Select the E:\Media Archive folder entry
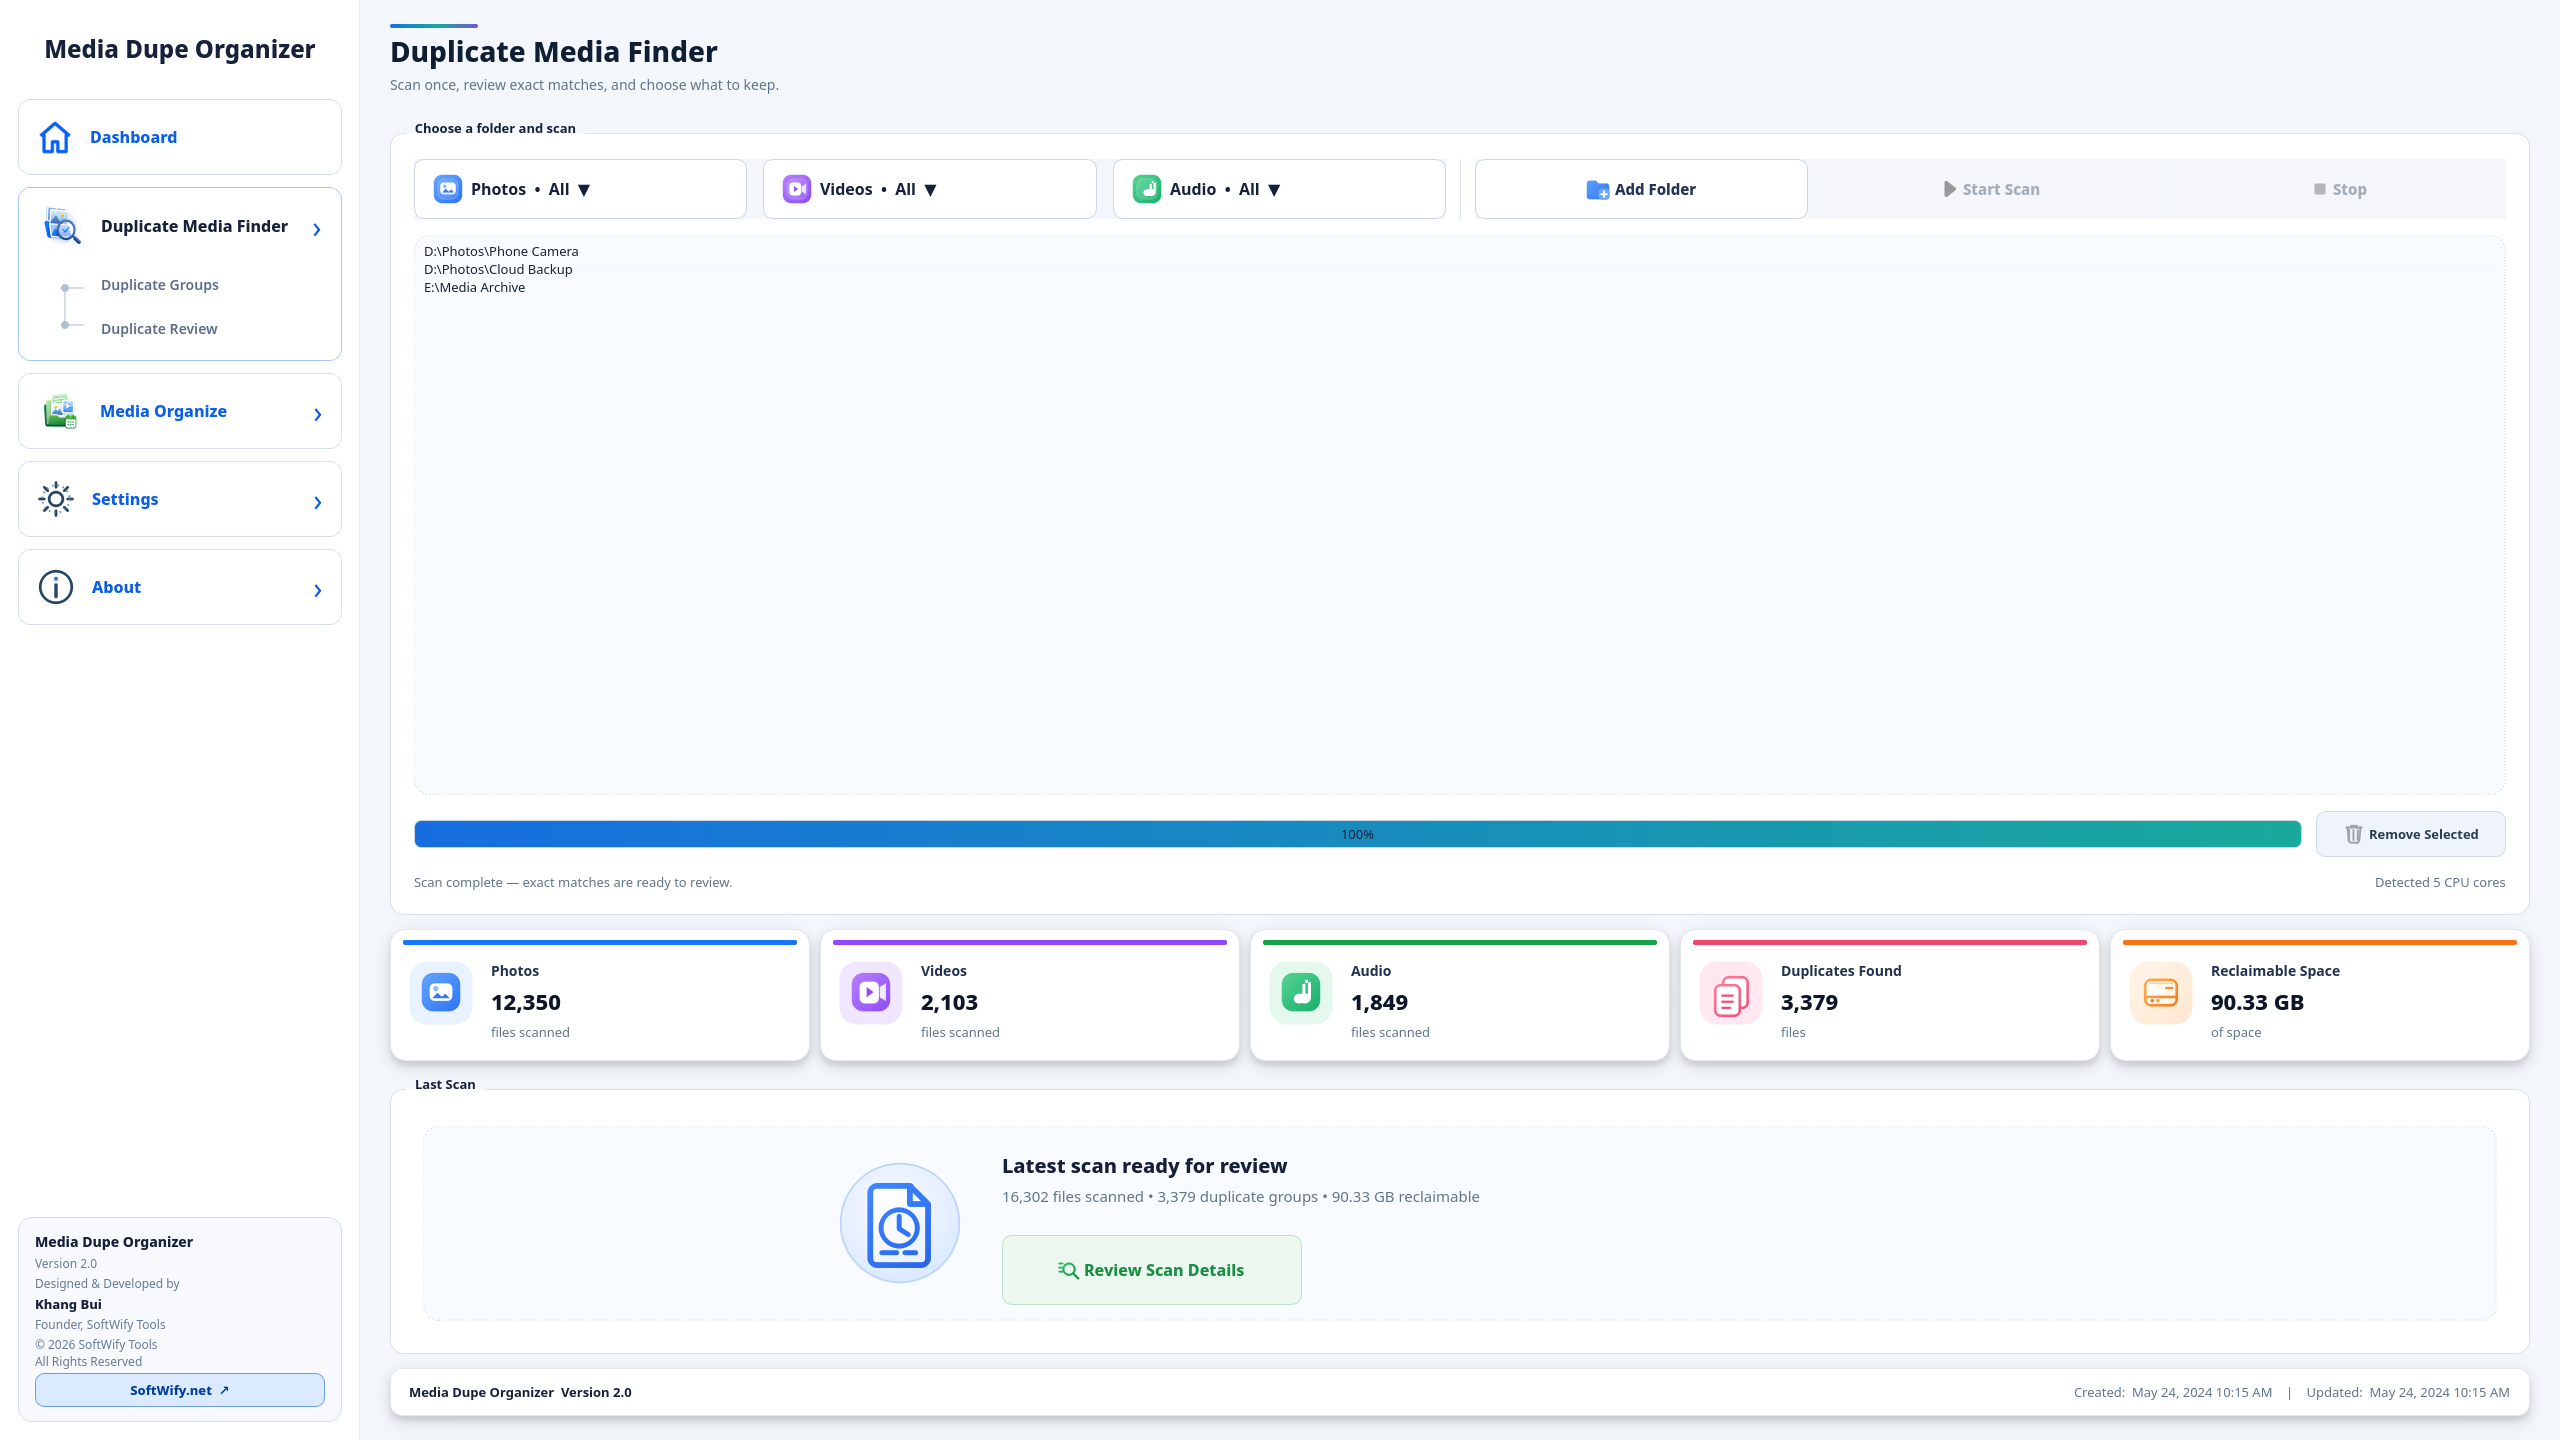Screen dimensions: 2560x1440 click(x=474, y=287)
